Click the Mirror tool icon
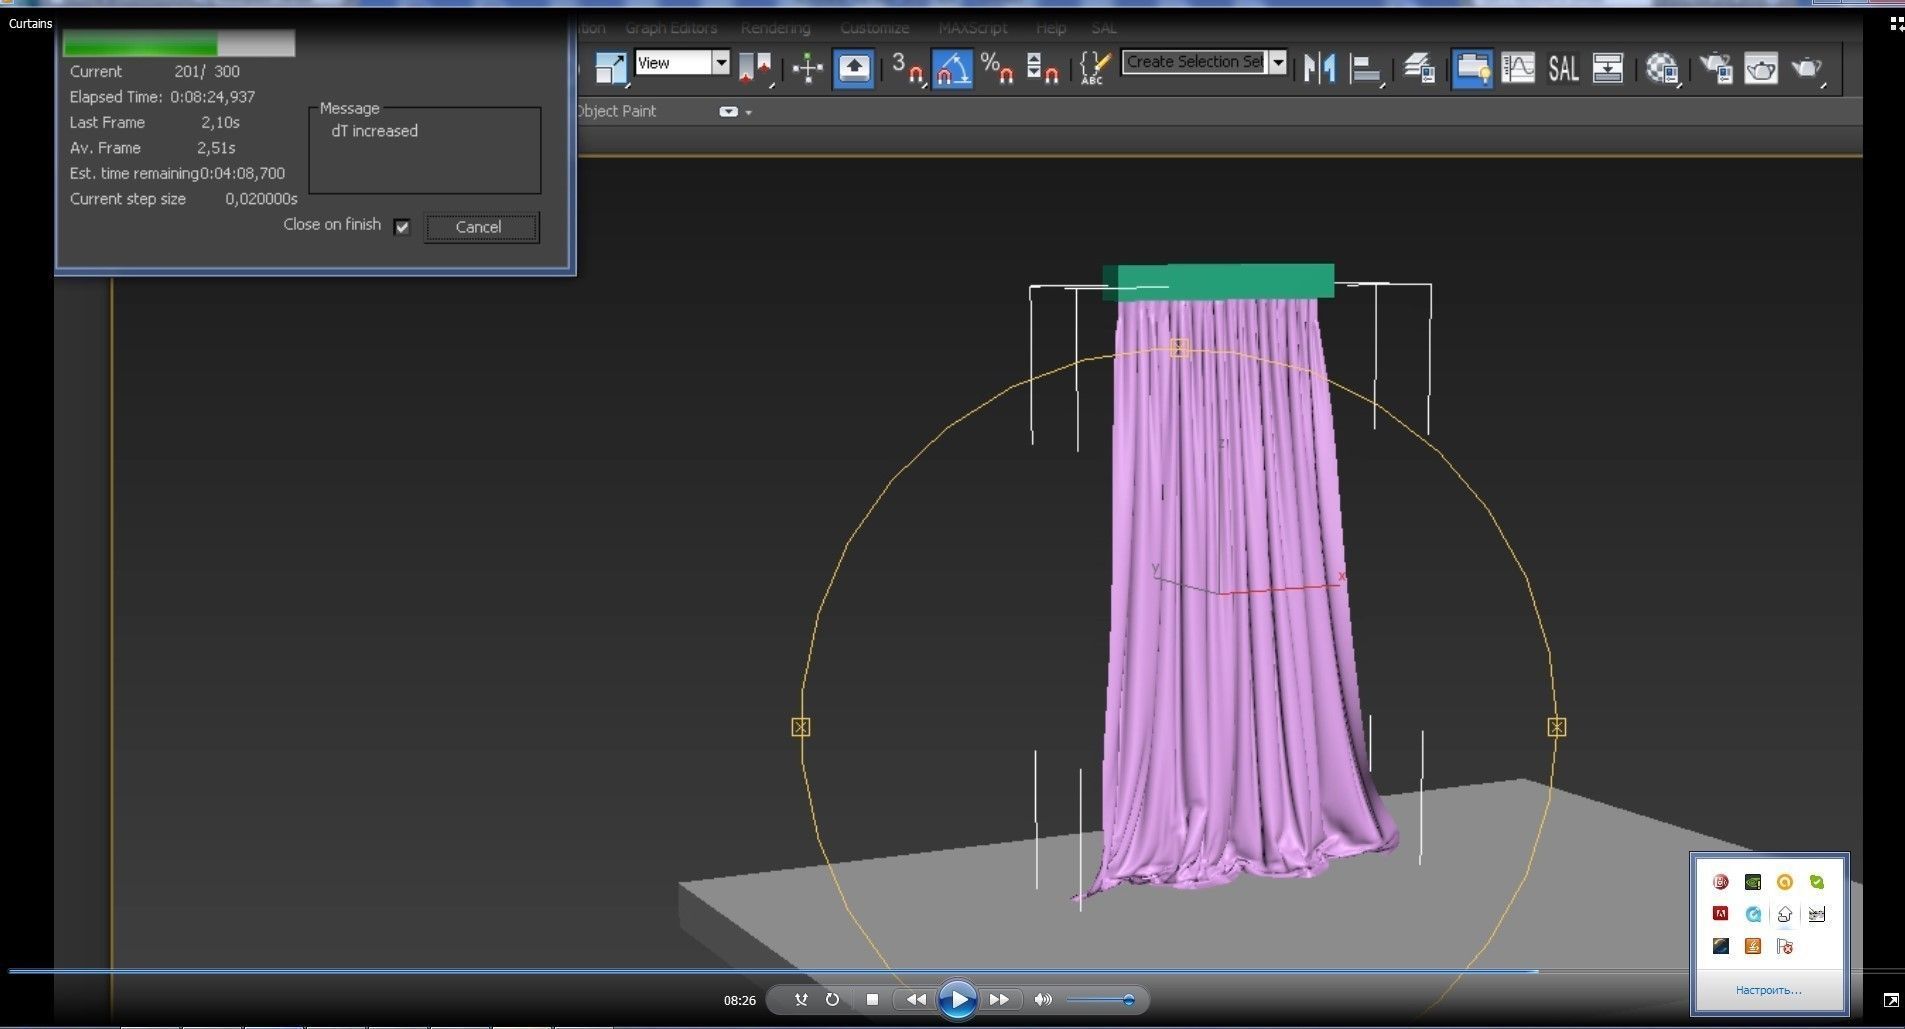 [1320, 68]
